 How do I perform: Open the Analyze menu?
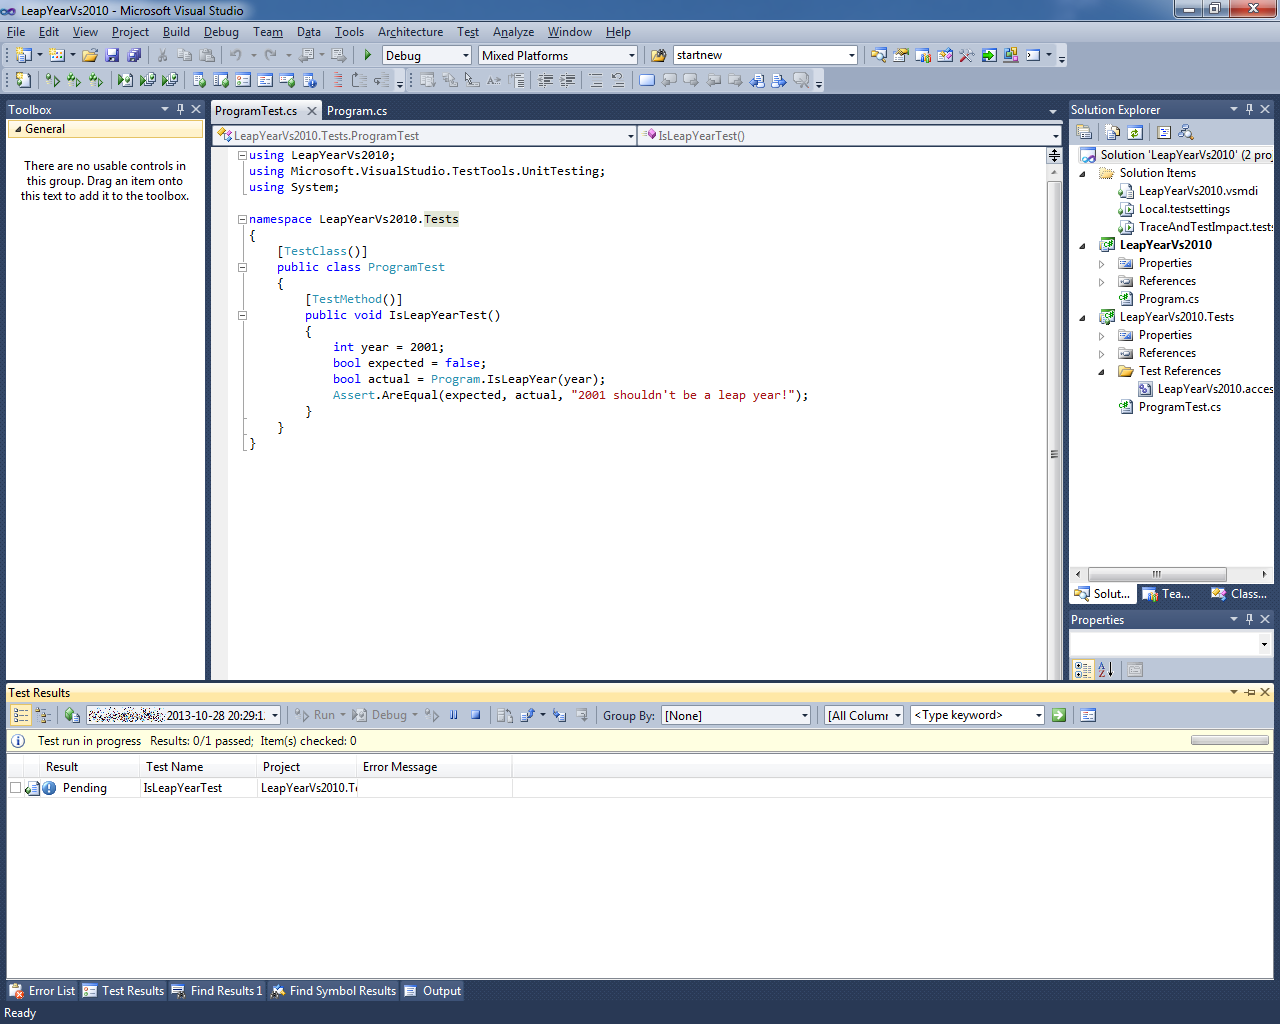(x=513, y=32)
